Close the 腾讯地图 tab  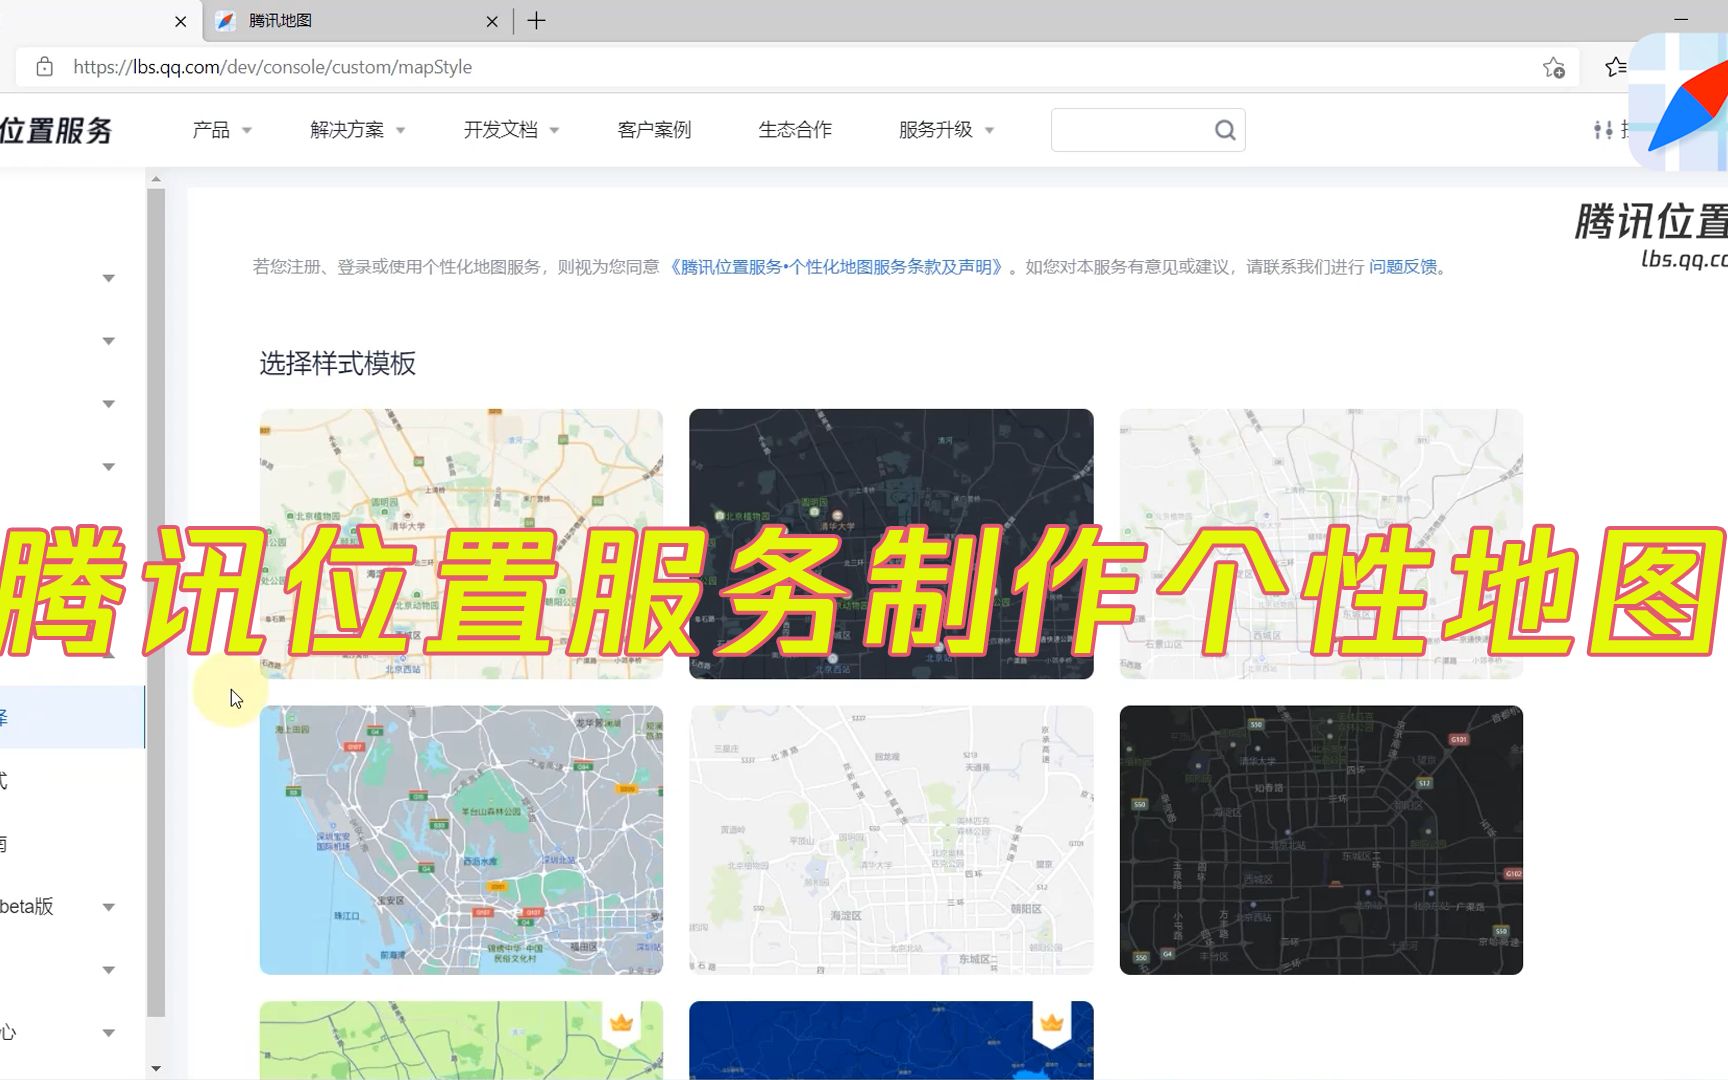pyautogui.click(x=492, y=21)
